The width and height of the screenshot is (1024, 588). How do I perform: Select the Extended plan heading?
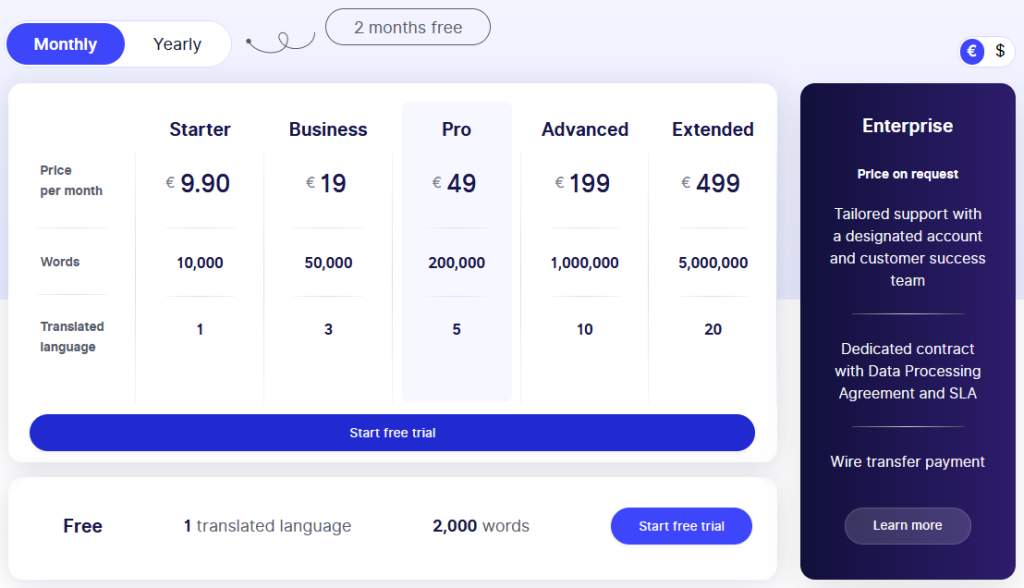pyautogui.click(x=713, y=129)
